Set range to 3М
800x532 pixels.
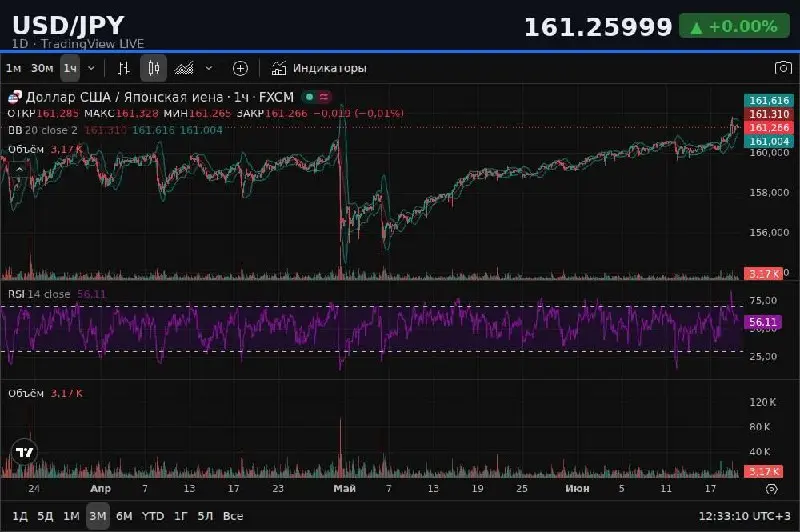point(98,516)
